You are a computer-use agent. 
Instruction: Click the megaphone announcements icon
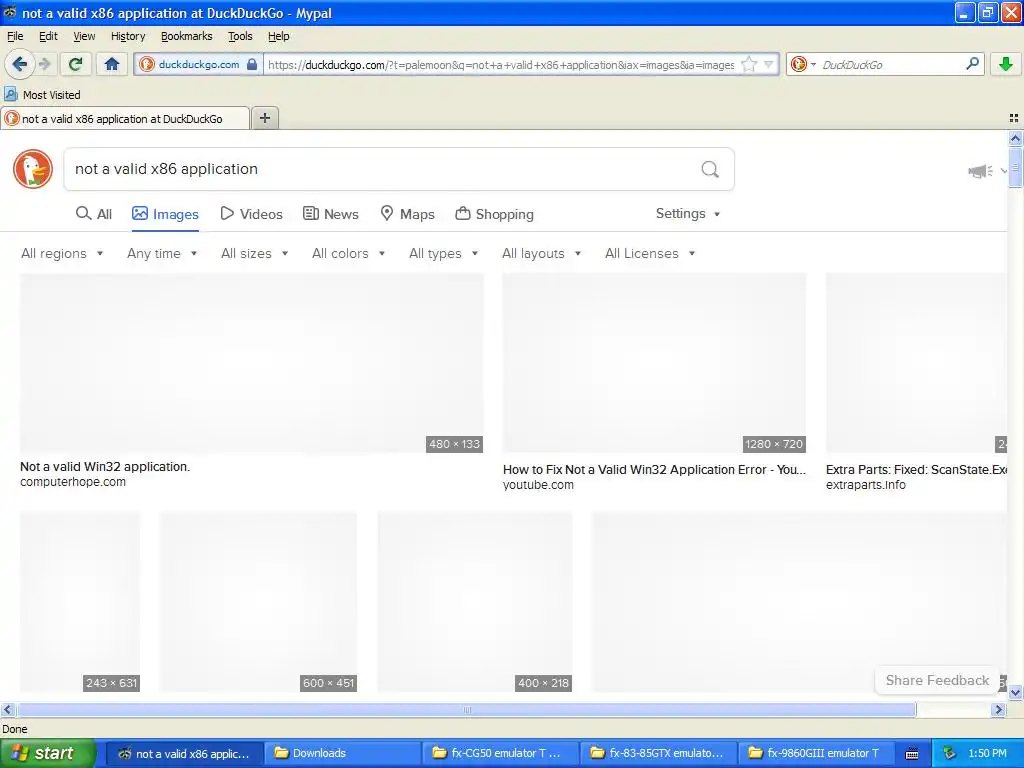980,171
